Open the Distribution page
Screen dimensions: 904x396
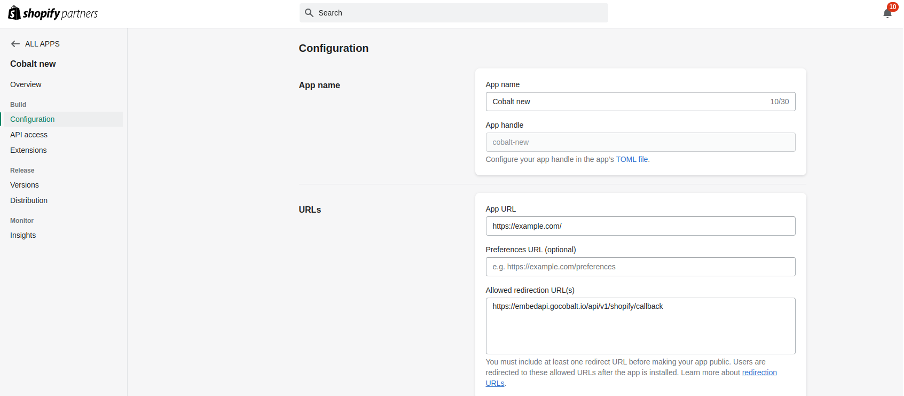click(x=29, y=201)
